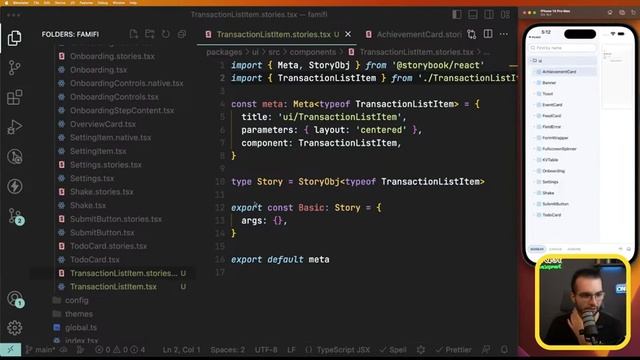The height and width of the screenshot is (360, 640).
Task: Expand TodoCard in the simulator list
Action: click(x=551, y=215)
